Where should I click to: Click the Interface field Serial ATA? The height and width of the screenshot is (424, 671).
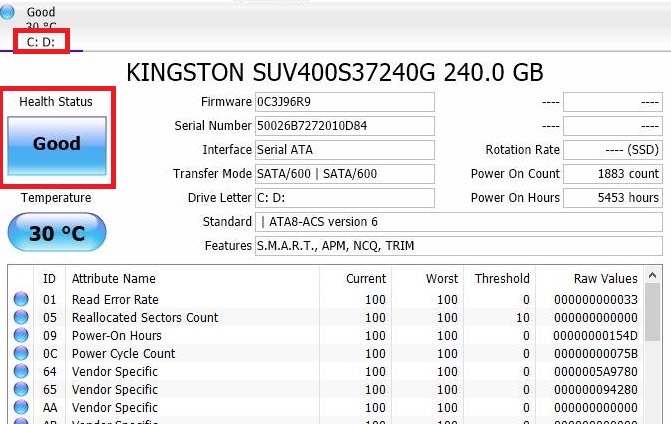point(344,150)
